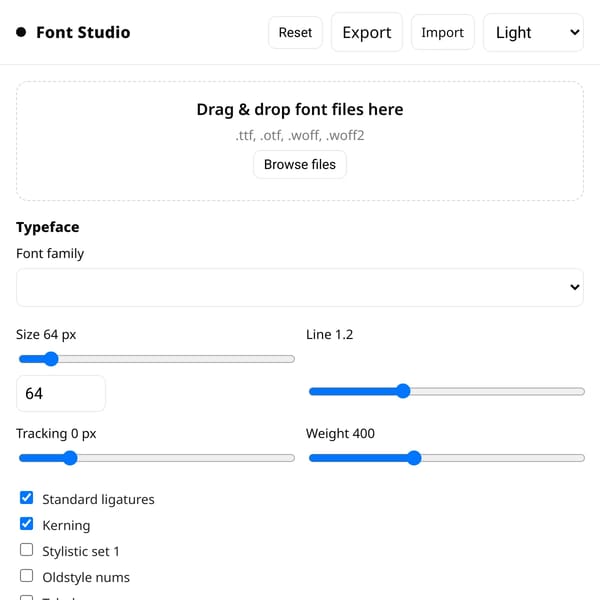This screenshot has height=600, width=600.
Task: Click the 'Drag & drop font files here' heading
Action: click(x=300, y=109)
